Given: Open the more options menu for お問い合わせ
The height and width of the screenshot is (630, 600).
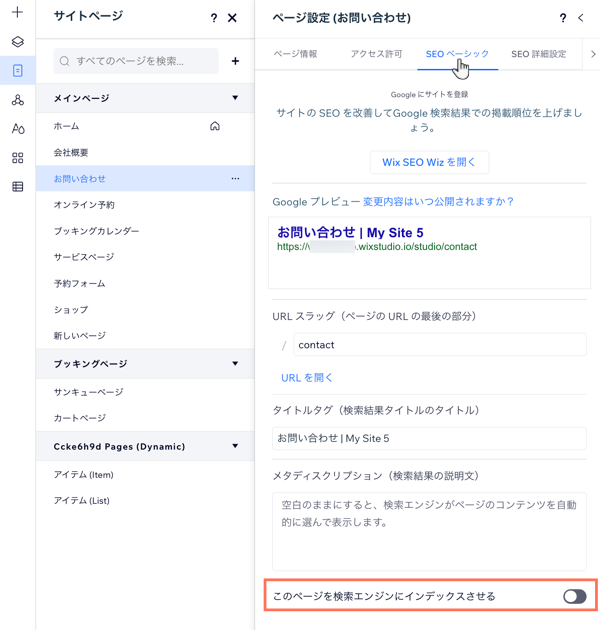Looking at the screenshot, I should 235,178.
